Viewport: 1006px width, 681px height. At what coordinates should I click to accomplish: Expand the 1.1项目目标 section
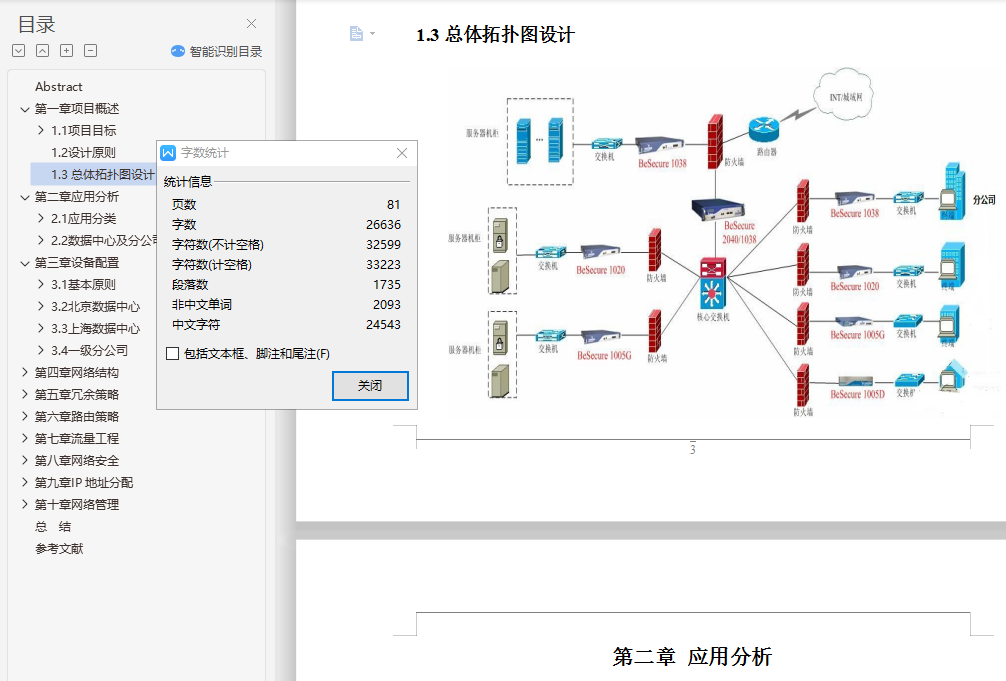coord(41,130)
